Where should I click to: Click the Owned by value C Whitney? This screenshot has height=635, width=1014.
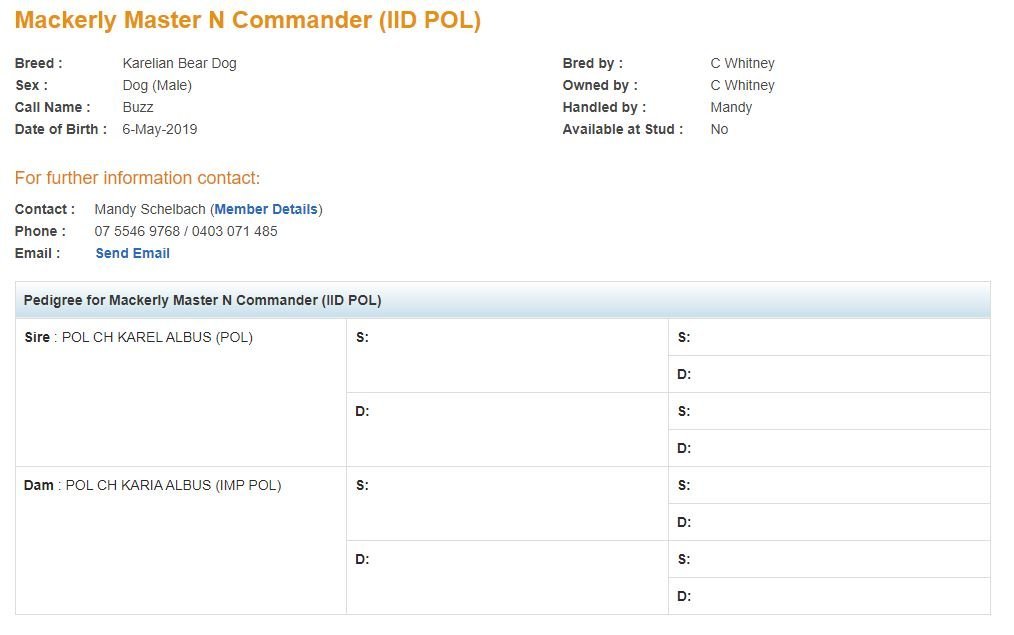[742, 85]
